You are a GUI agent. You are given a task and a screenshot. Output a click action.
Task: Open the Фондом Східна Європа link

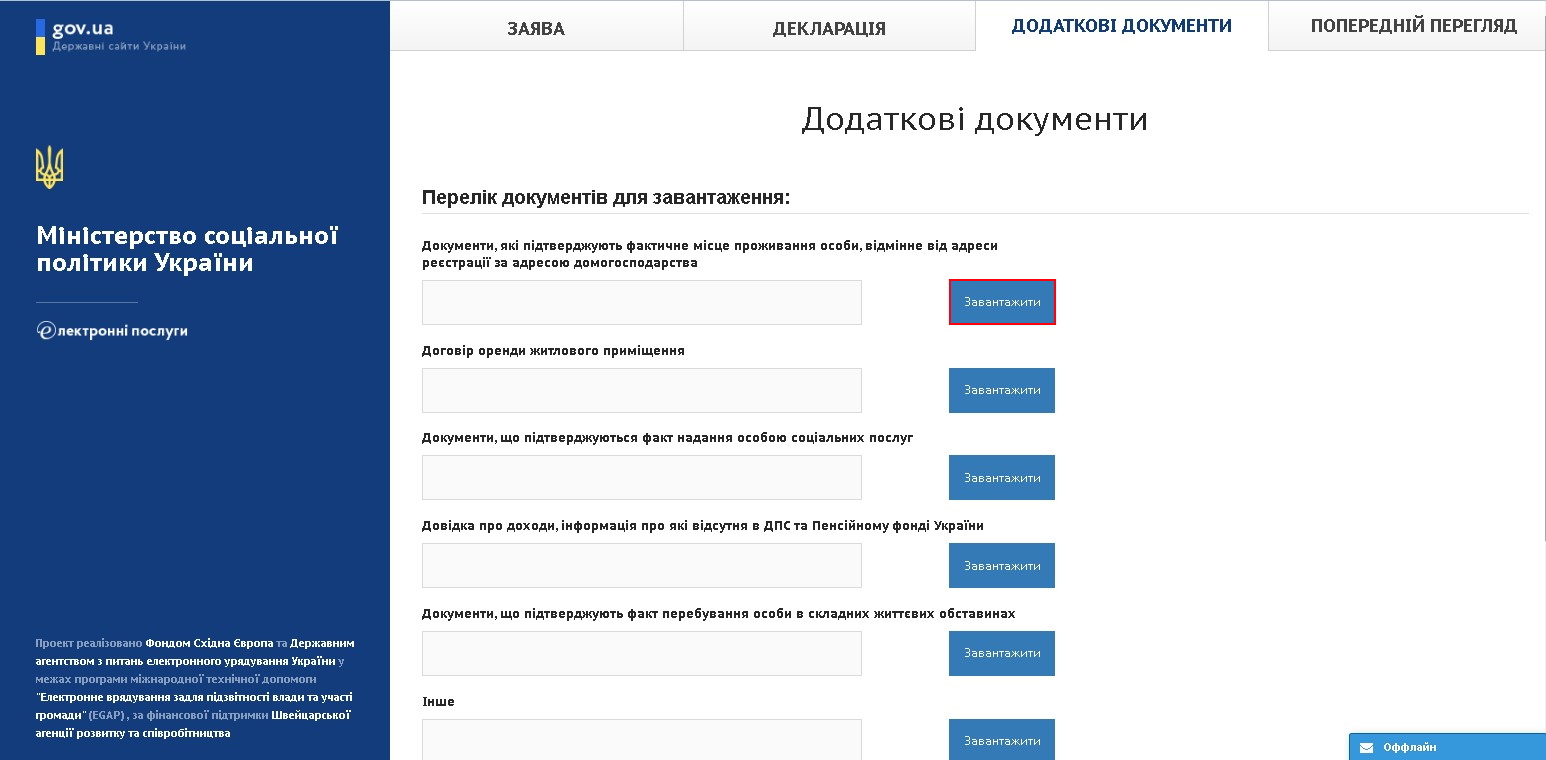click(x=209, y=643)
